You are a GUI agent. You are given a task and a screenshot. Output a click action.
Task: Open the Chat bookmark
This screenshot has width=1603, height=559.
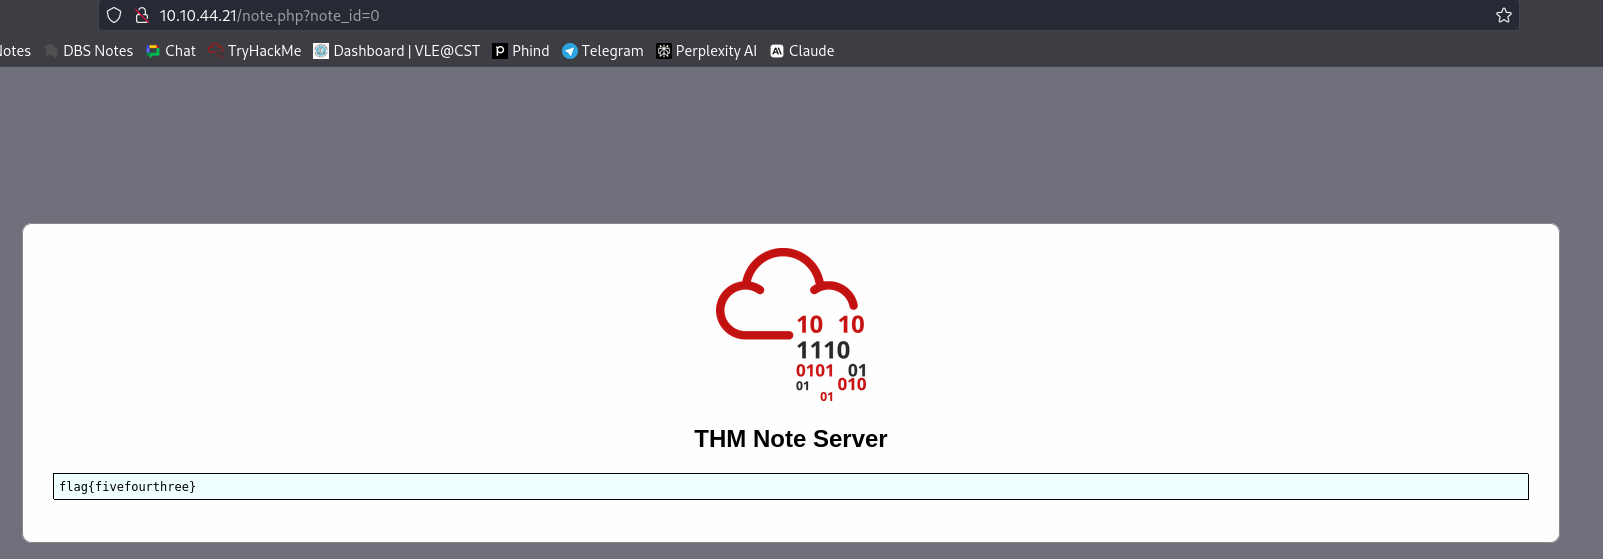point(171,51)
